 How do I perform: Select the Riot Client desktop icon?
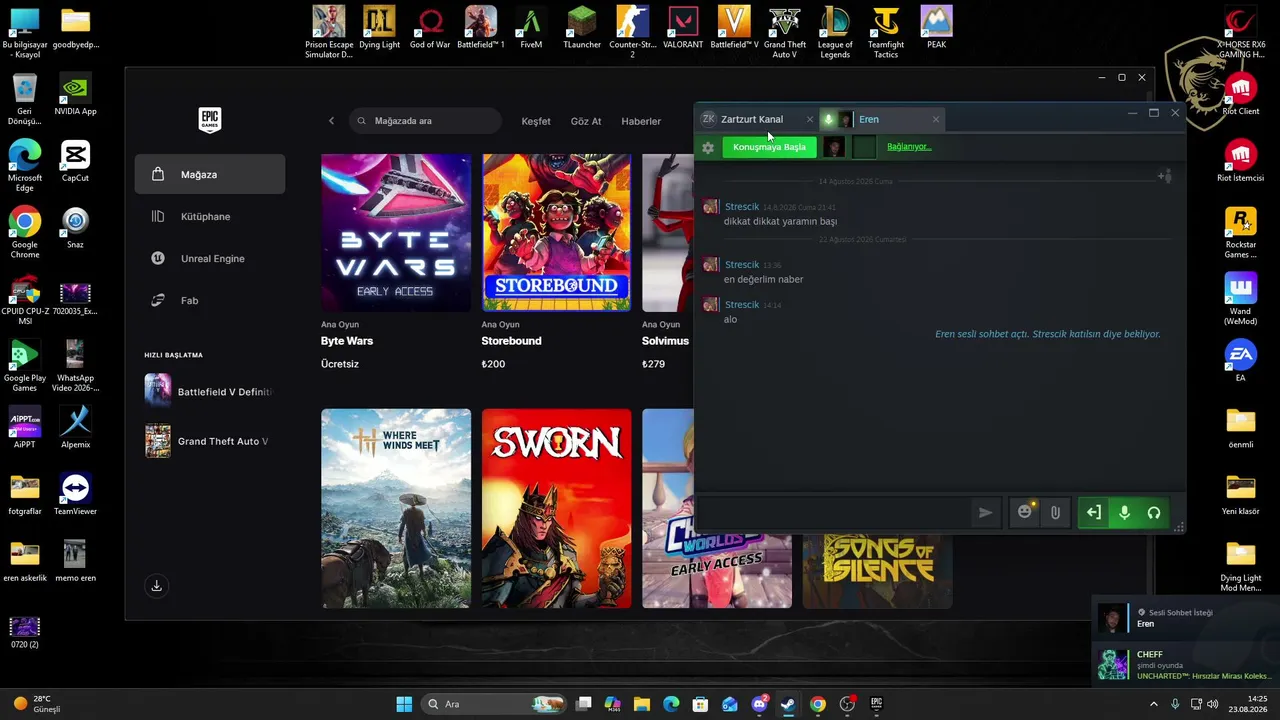coord(1241,94)
